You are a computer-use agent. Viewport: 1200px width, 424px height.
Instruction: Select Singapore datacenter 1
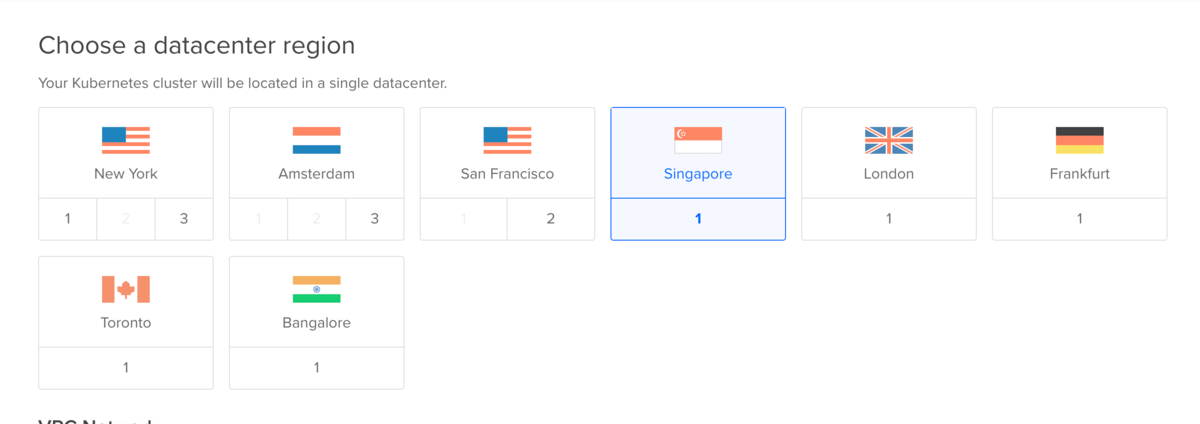(698, 219)
